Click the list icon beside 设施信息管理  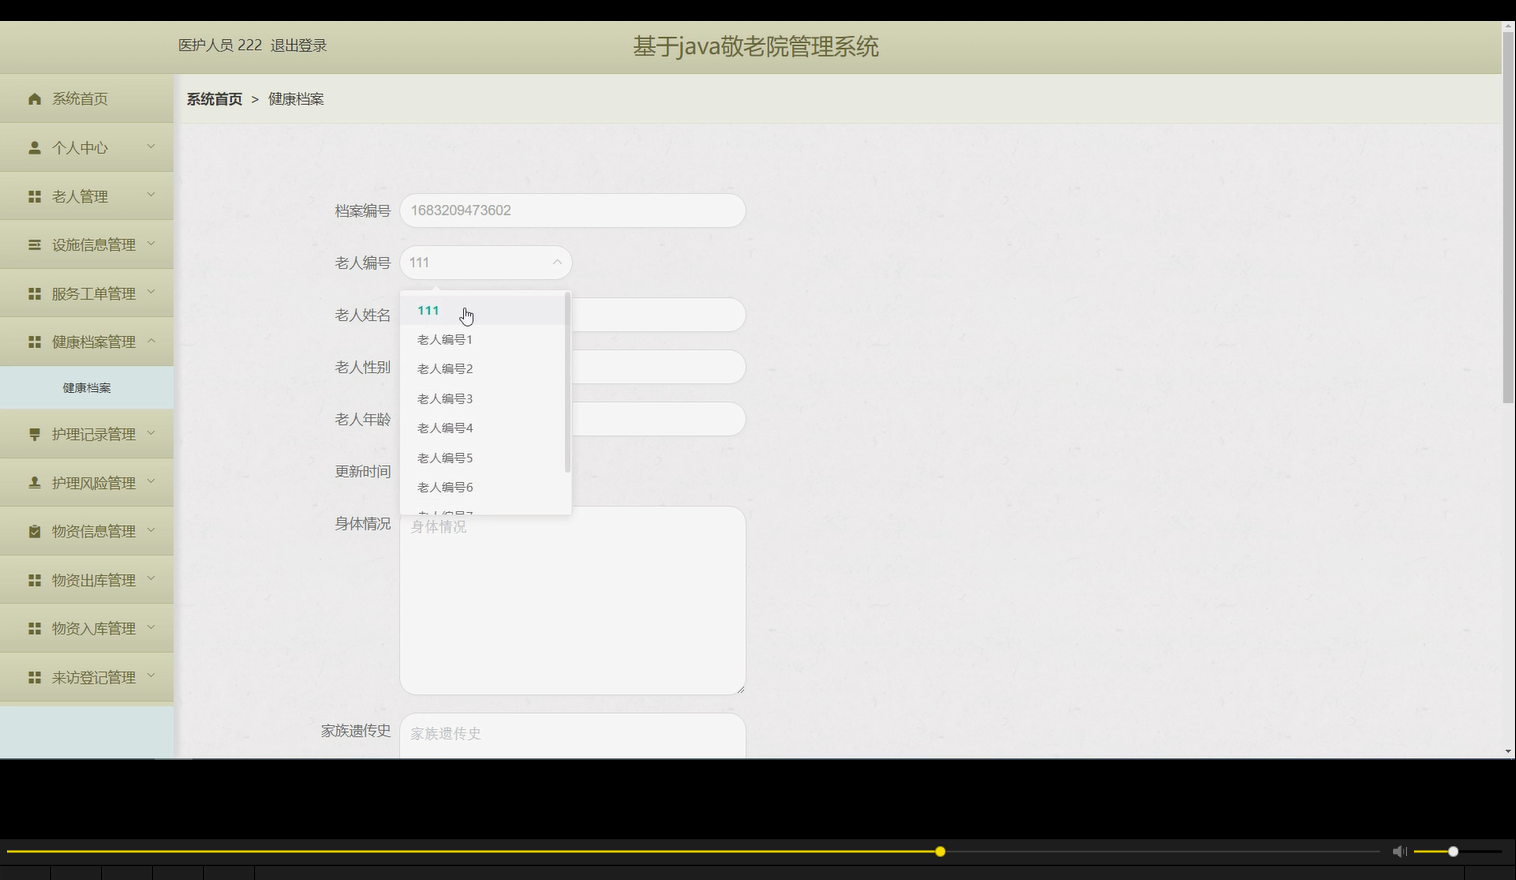coord(35,245)
